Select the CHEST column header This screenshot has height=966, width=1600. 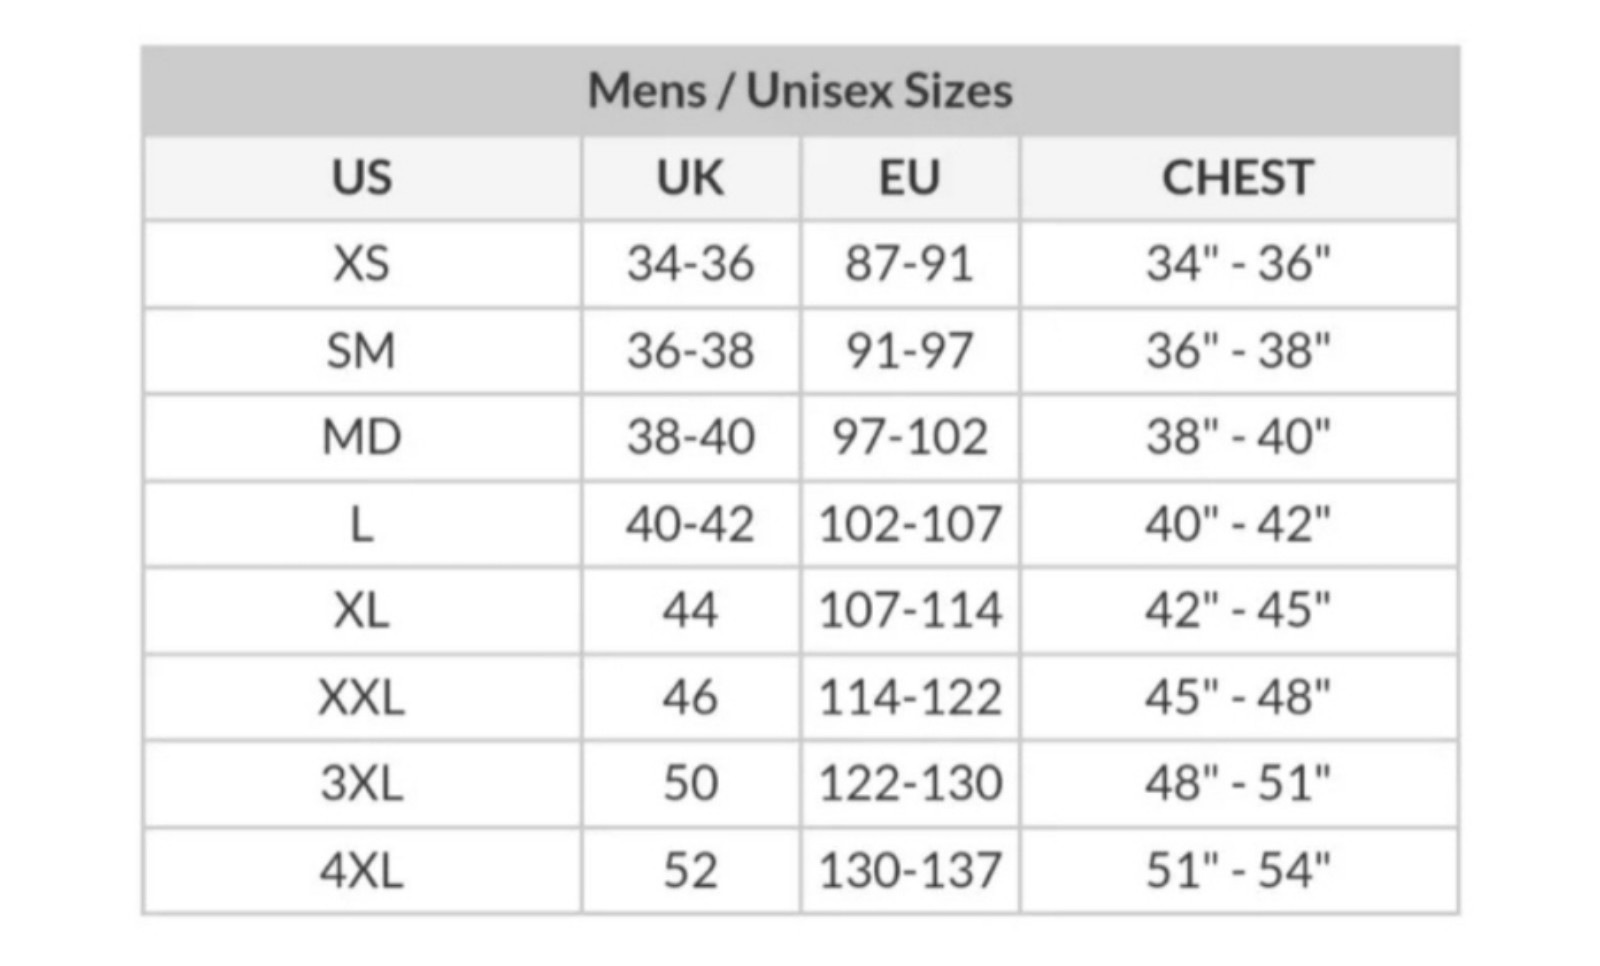pos(1238,178)
